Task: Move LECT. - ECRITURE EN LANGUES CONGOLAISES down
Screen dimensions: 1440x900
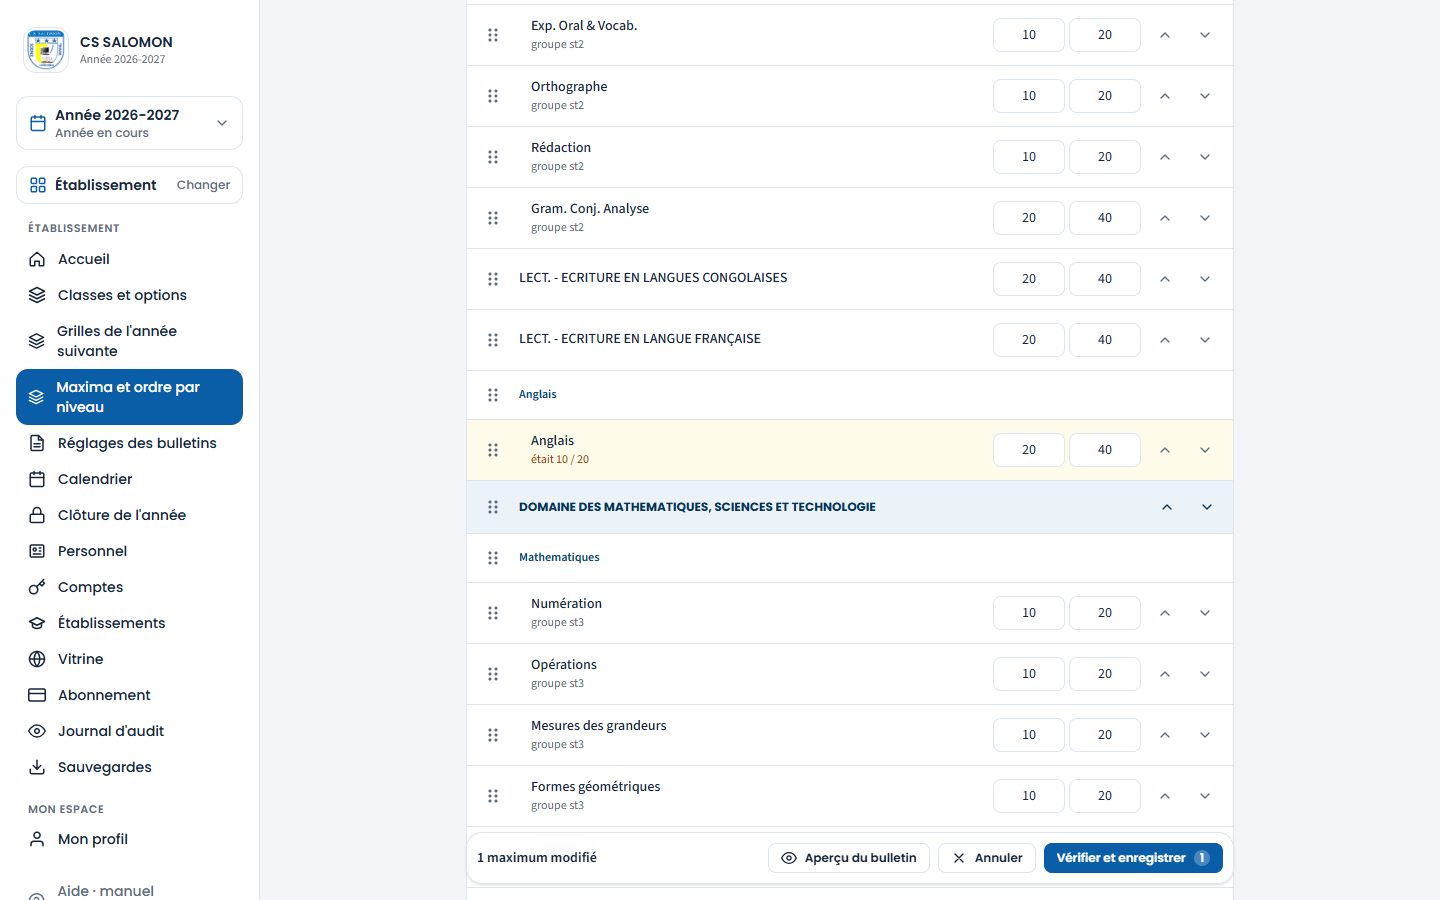Action: pos(1205,279)
